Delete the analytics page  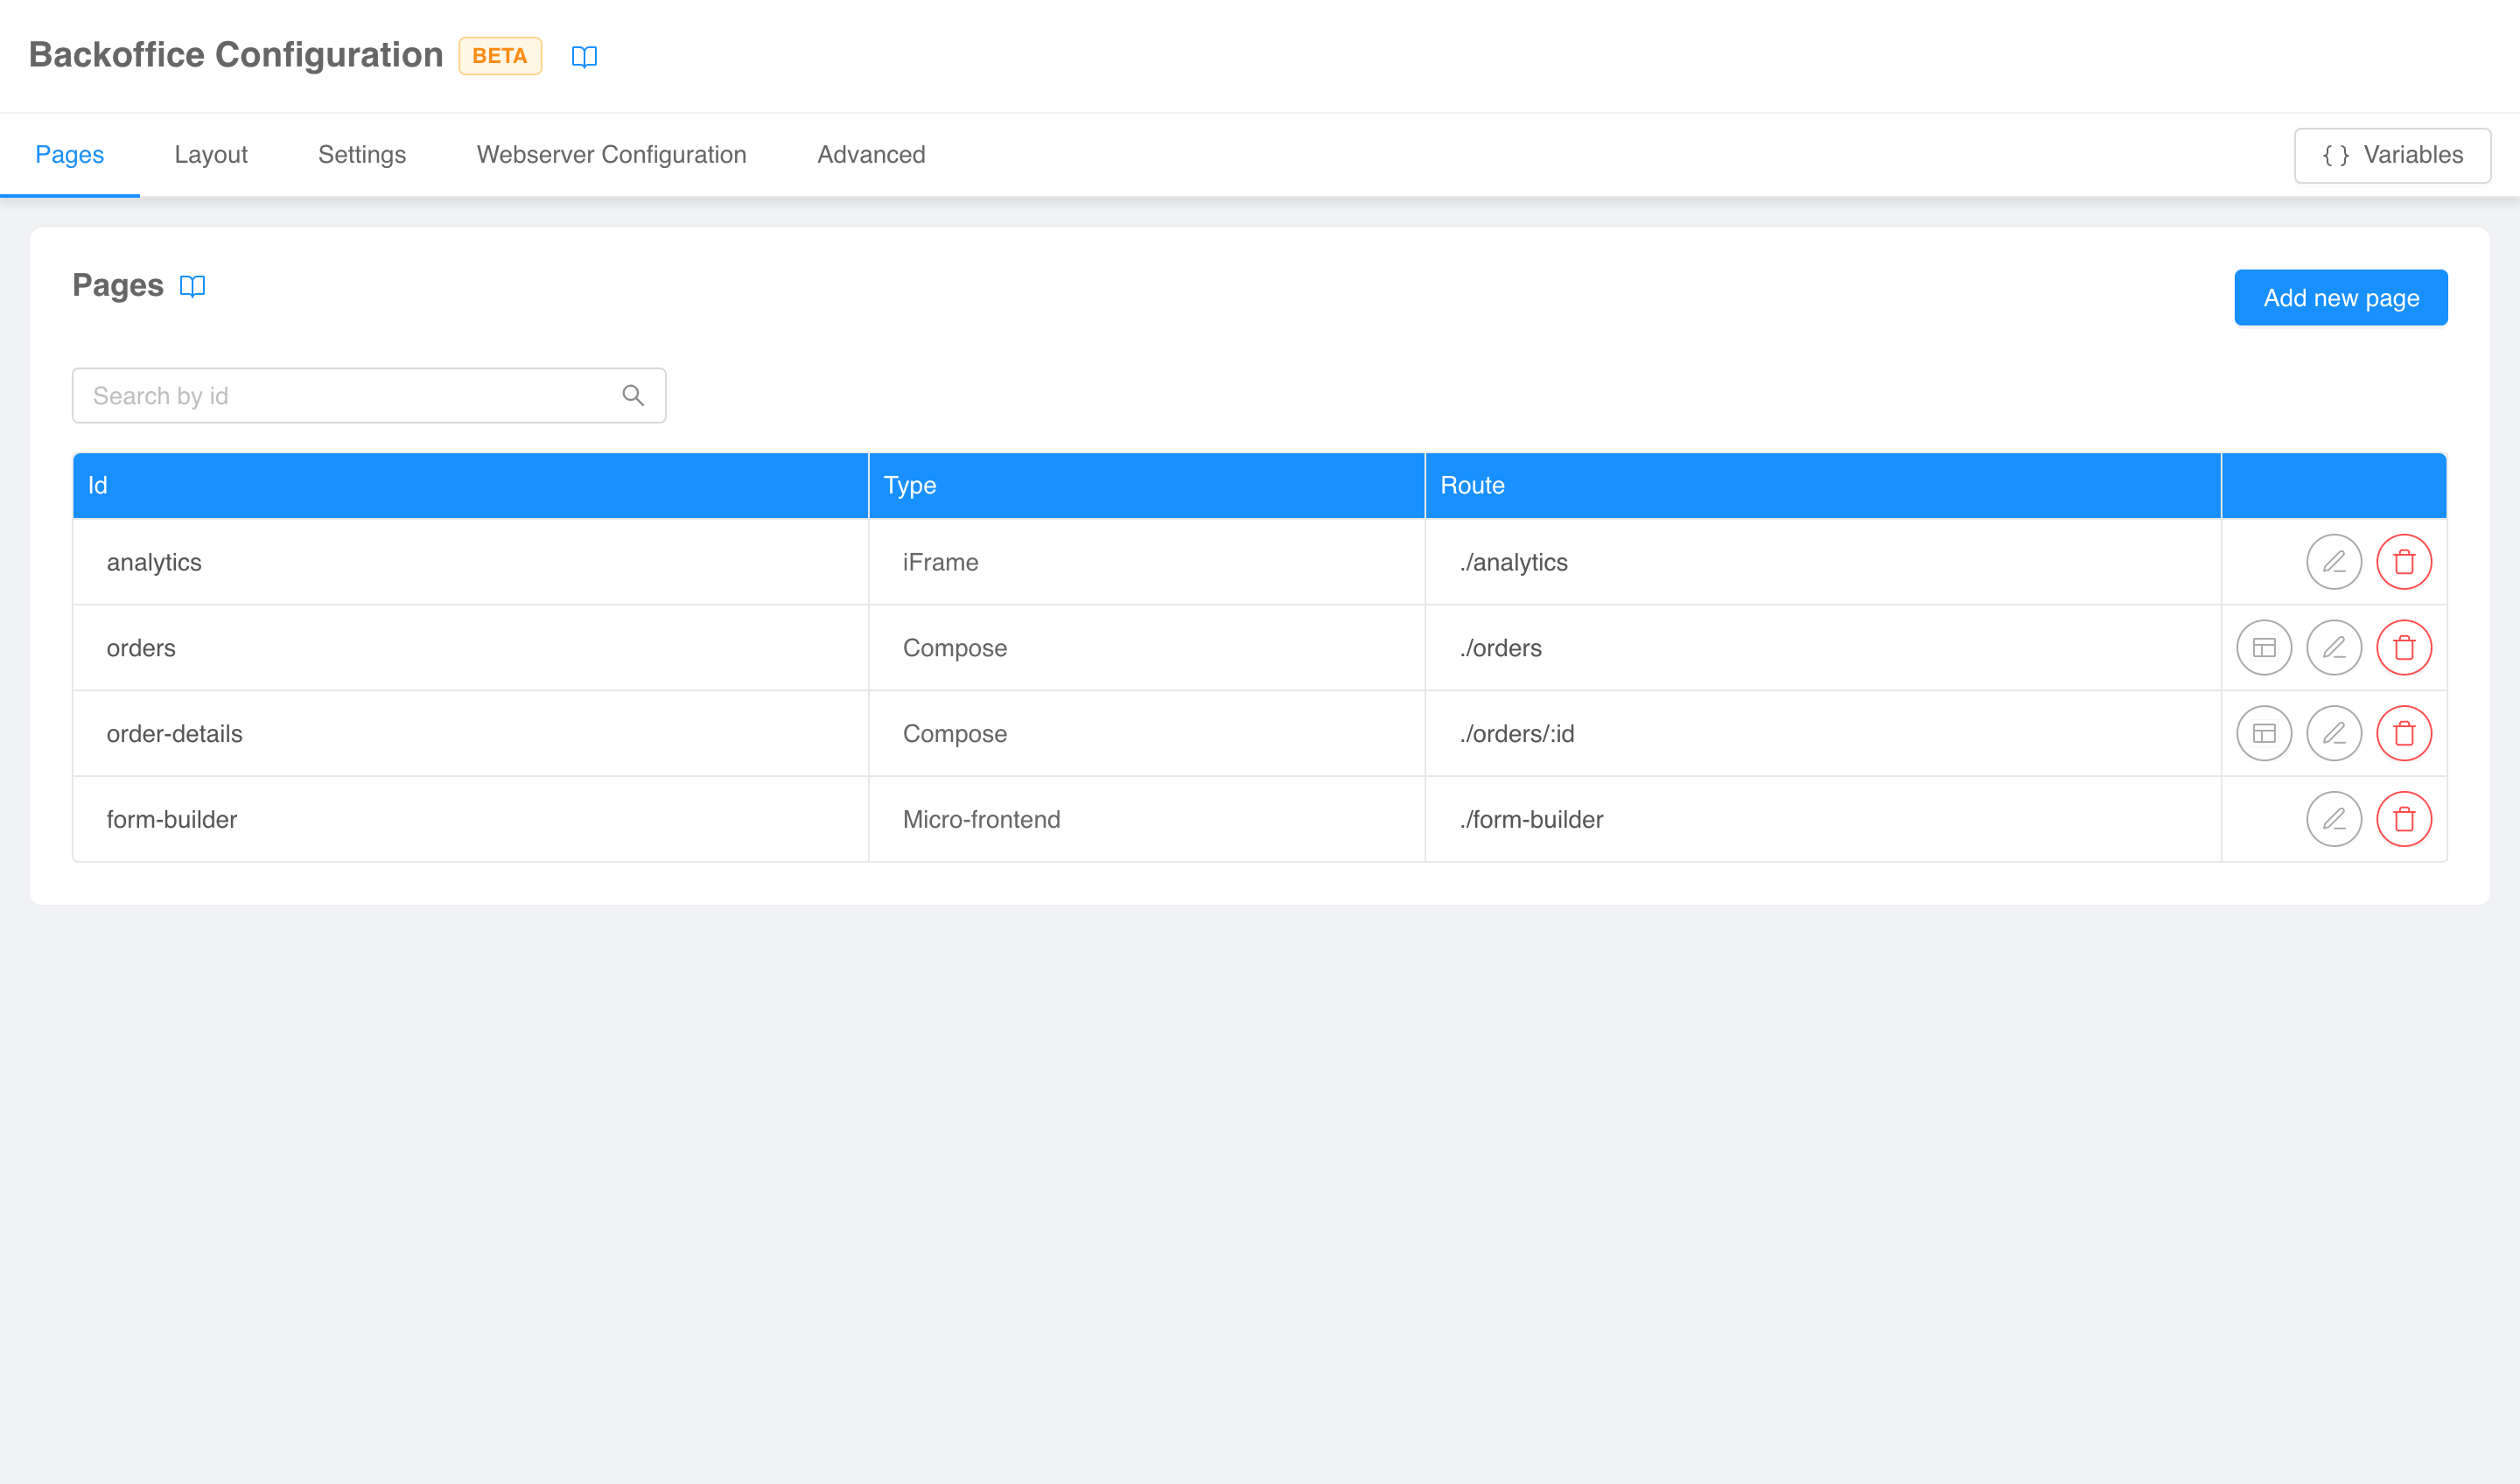(2403, 562)
